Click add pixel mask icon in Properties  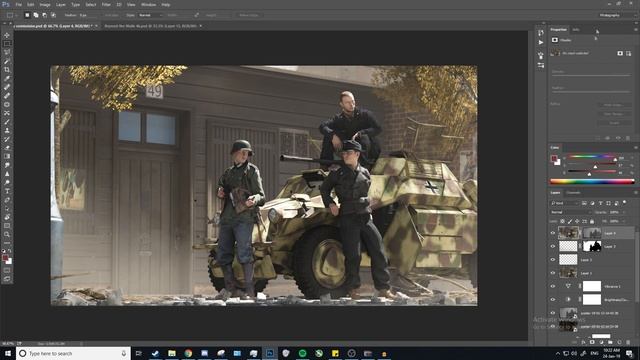620,53
